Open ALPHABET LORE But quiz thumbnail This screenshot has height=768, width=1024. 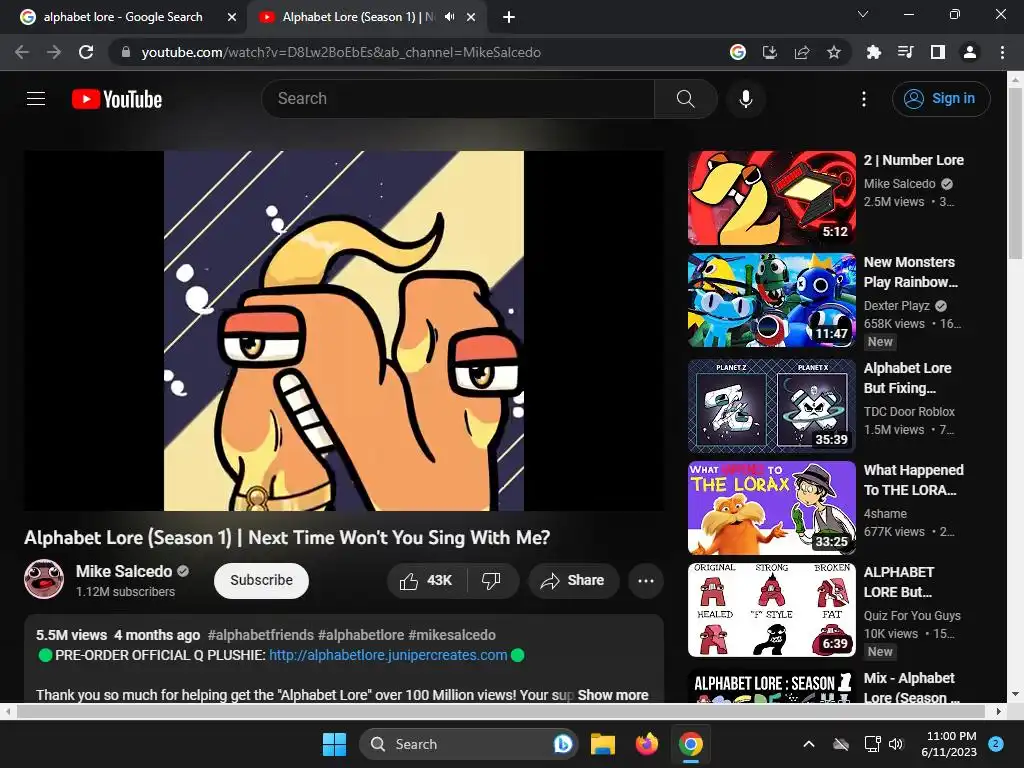pos(772,610)
